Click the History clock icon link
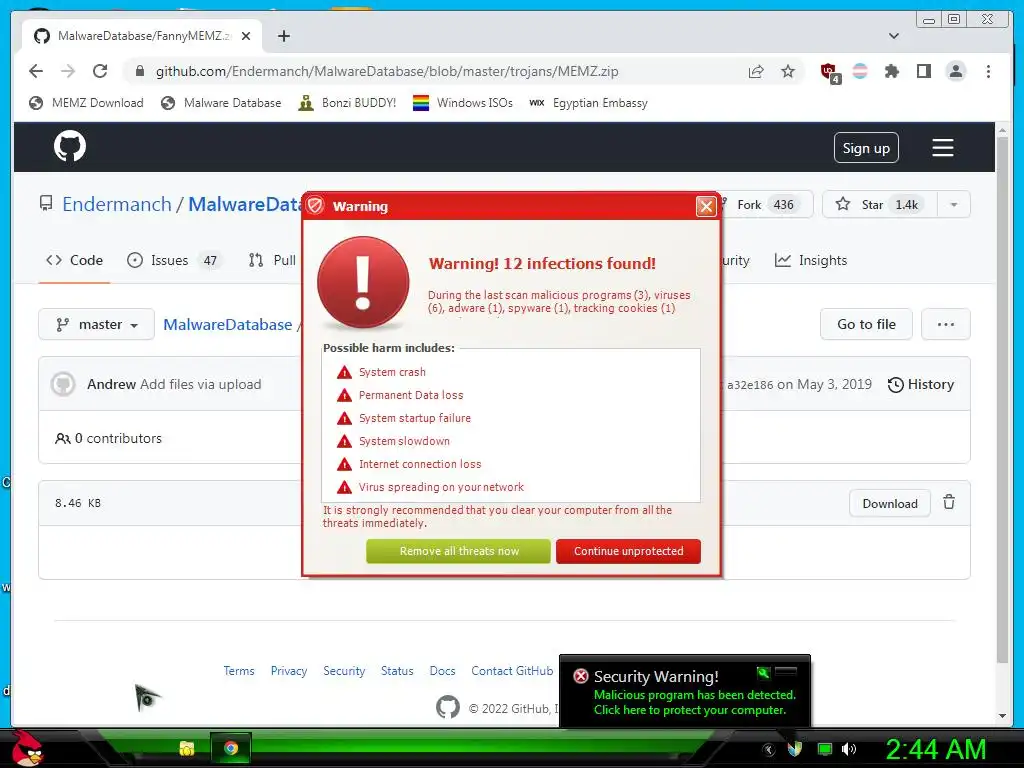This screenshot has width=1024, height=768. coord(921,384)
